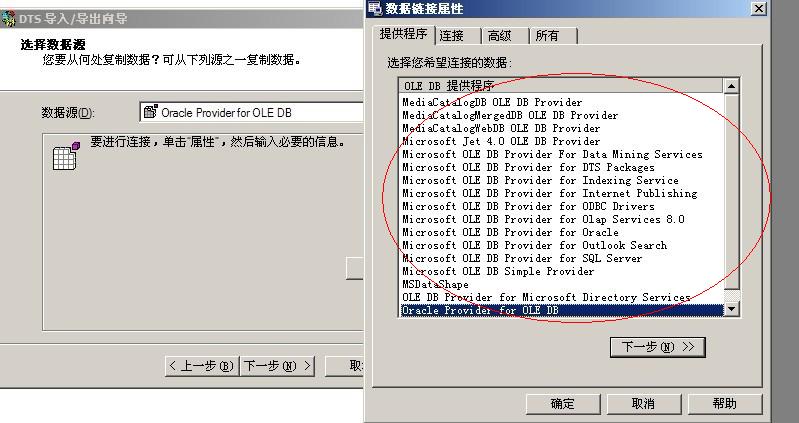Click provider list scroll up arrow
This screenshot has width=799, height=423.
click(x=731, y=86)
